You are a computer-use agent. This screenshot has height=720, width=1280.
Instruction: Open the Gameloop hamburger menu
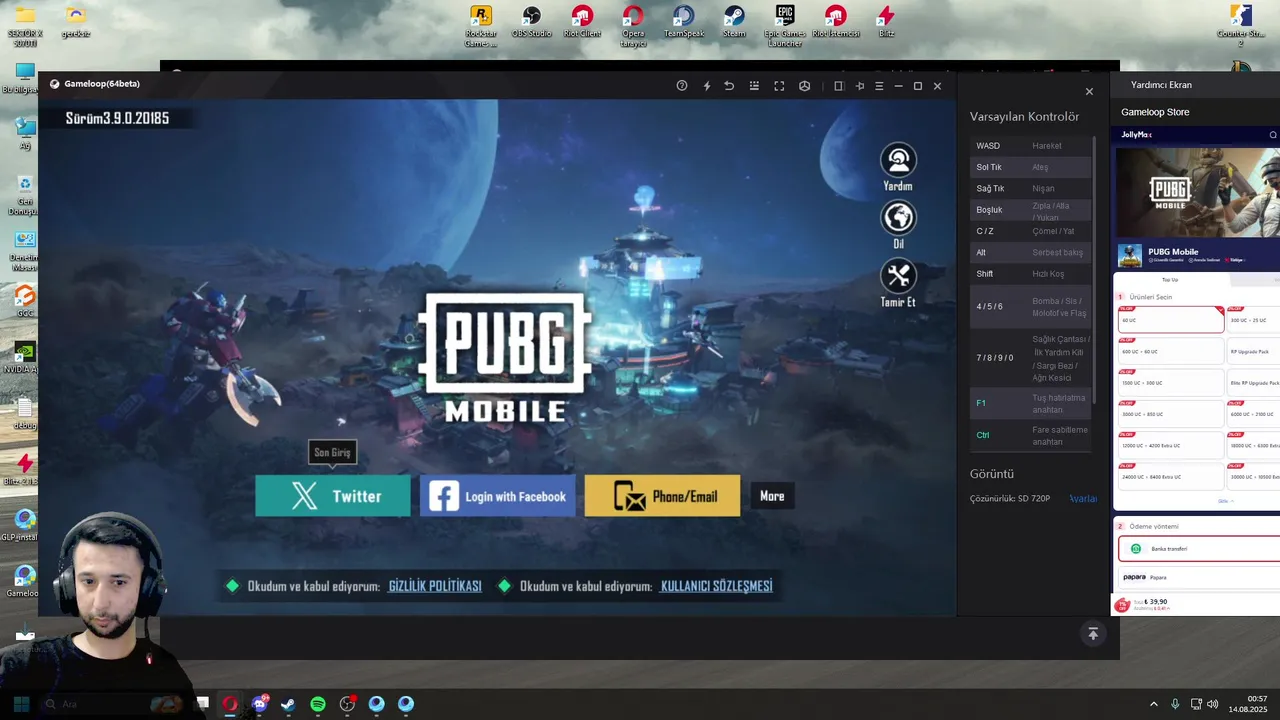click(879, 86)
